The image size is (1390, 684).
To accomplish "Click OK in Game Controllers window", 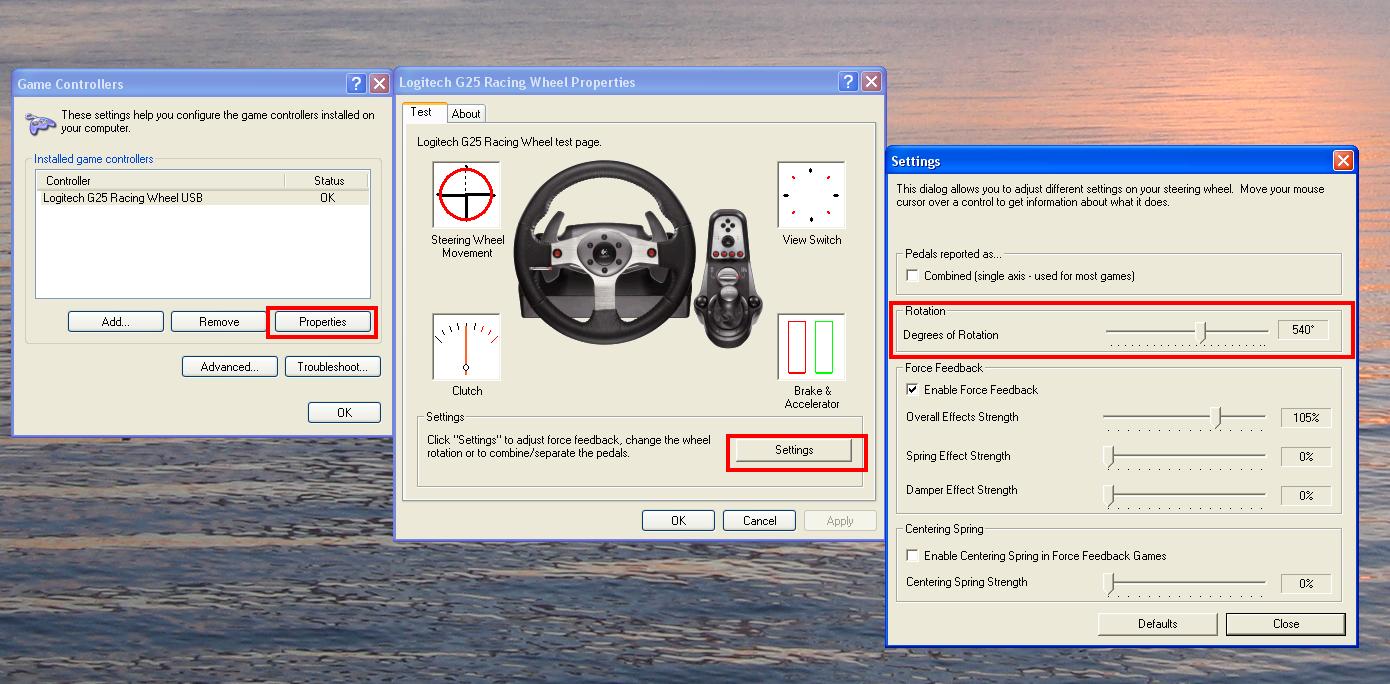I will pyautogui.click(x=344, y=412).
